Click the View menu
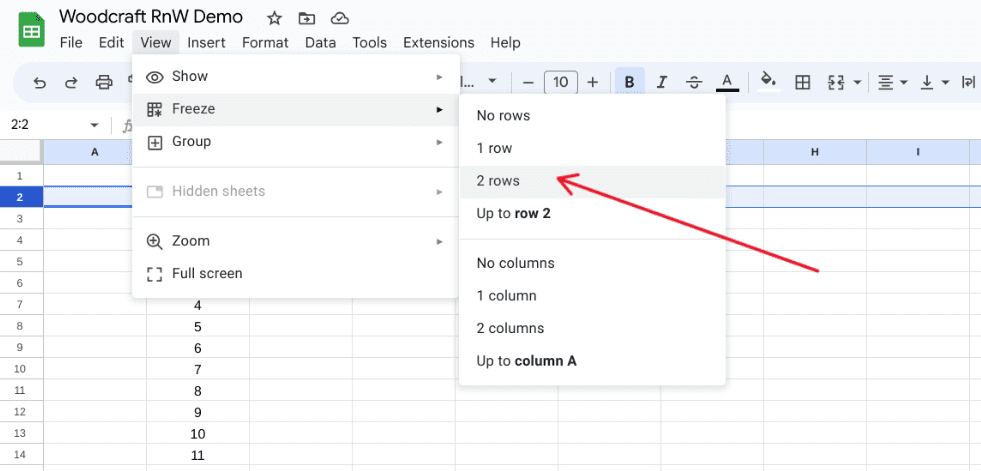The height and width of the screenshot is (471, 981). (156, 43)
